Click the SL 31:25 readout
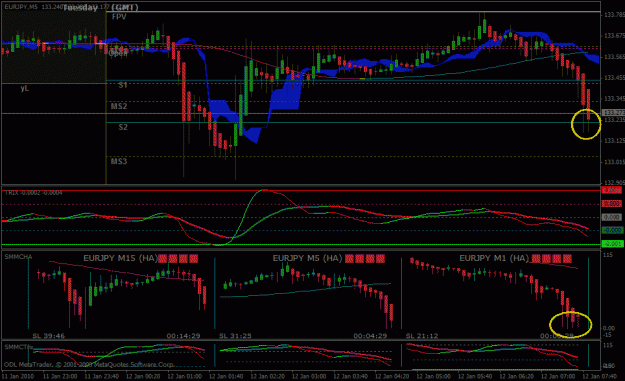The height and width of the screenshot is (381, 625). pyautogui.click(x=235, y=336)
